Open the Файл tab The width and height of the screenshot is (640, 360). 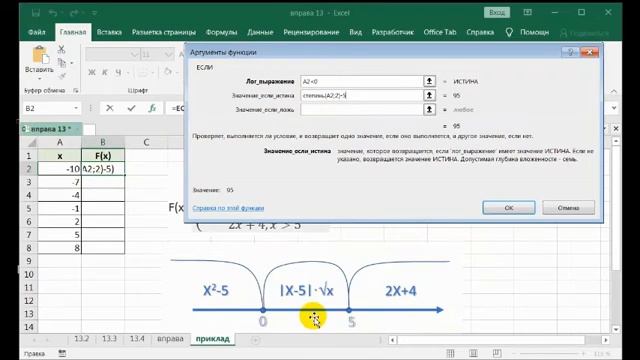[x=37, y=32]
